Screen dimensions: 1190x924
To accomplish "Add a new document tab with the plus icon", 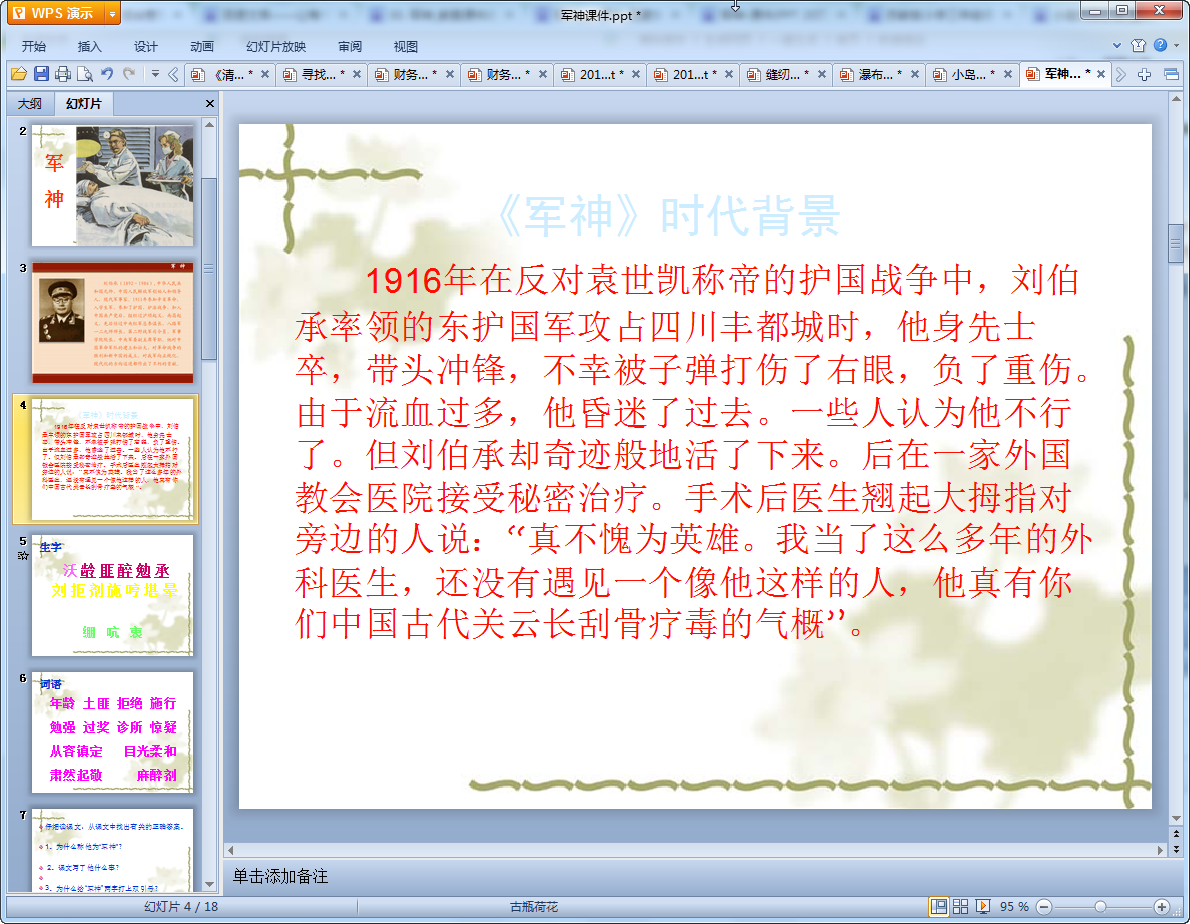I will [x=1144, y=74].
